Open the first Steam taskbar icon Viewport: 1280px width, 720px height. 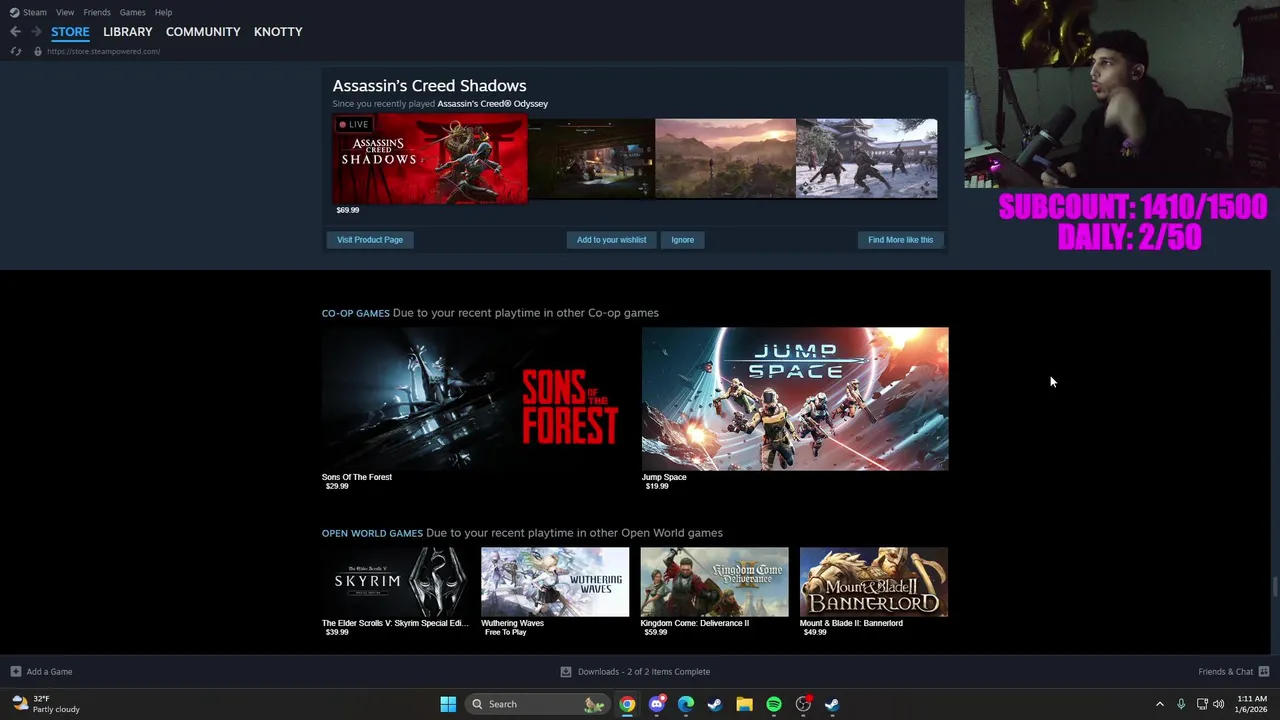(x=715, y=704)
